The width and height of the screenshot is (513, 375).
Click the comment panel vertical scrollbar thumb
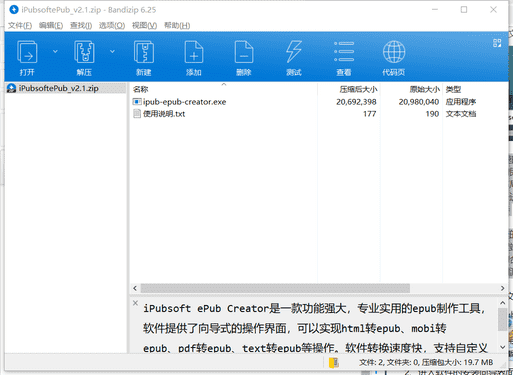point(503,319)
